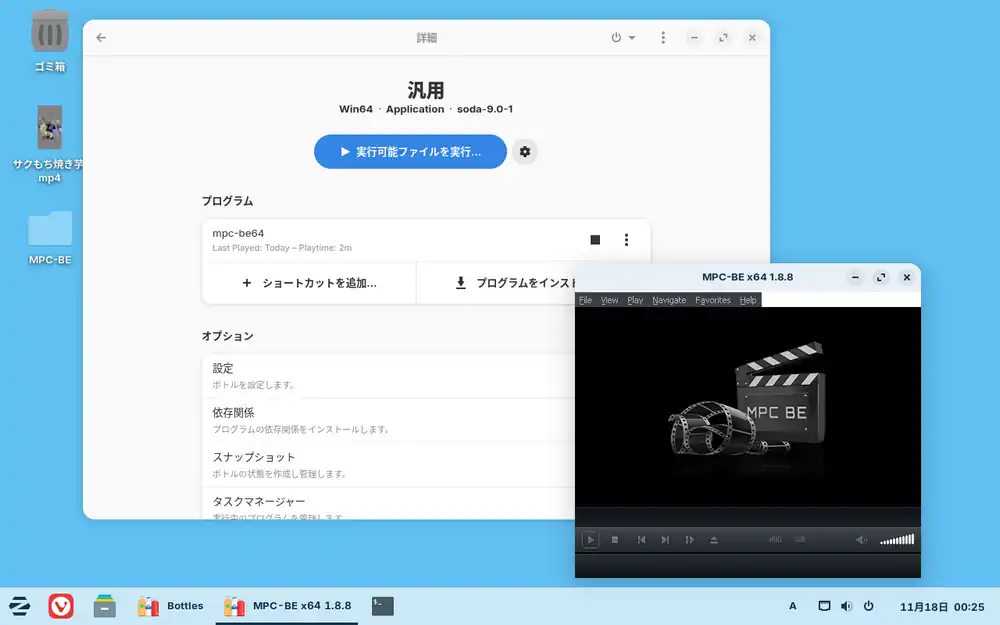Open the File menu in MPC-BE
Image resolution: width=1000 pixels, height=625 pixels.
[585, 300]
